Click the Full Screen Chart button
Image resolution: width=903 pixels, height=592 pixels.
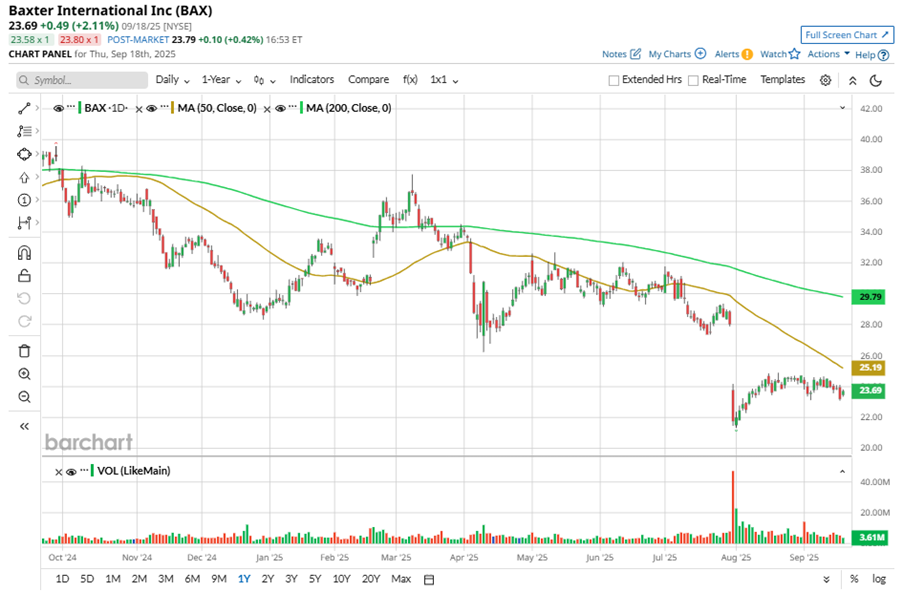(847, 35)
